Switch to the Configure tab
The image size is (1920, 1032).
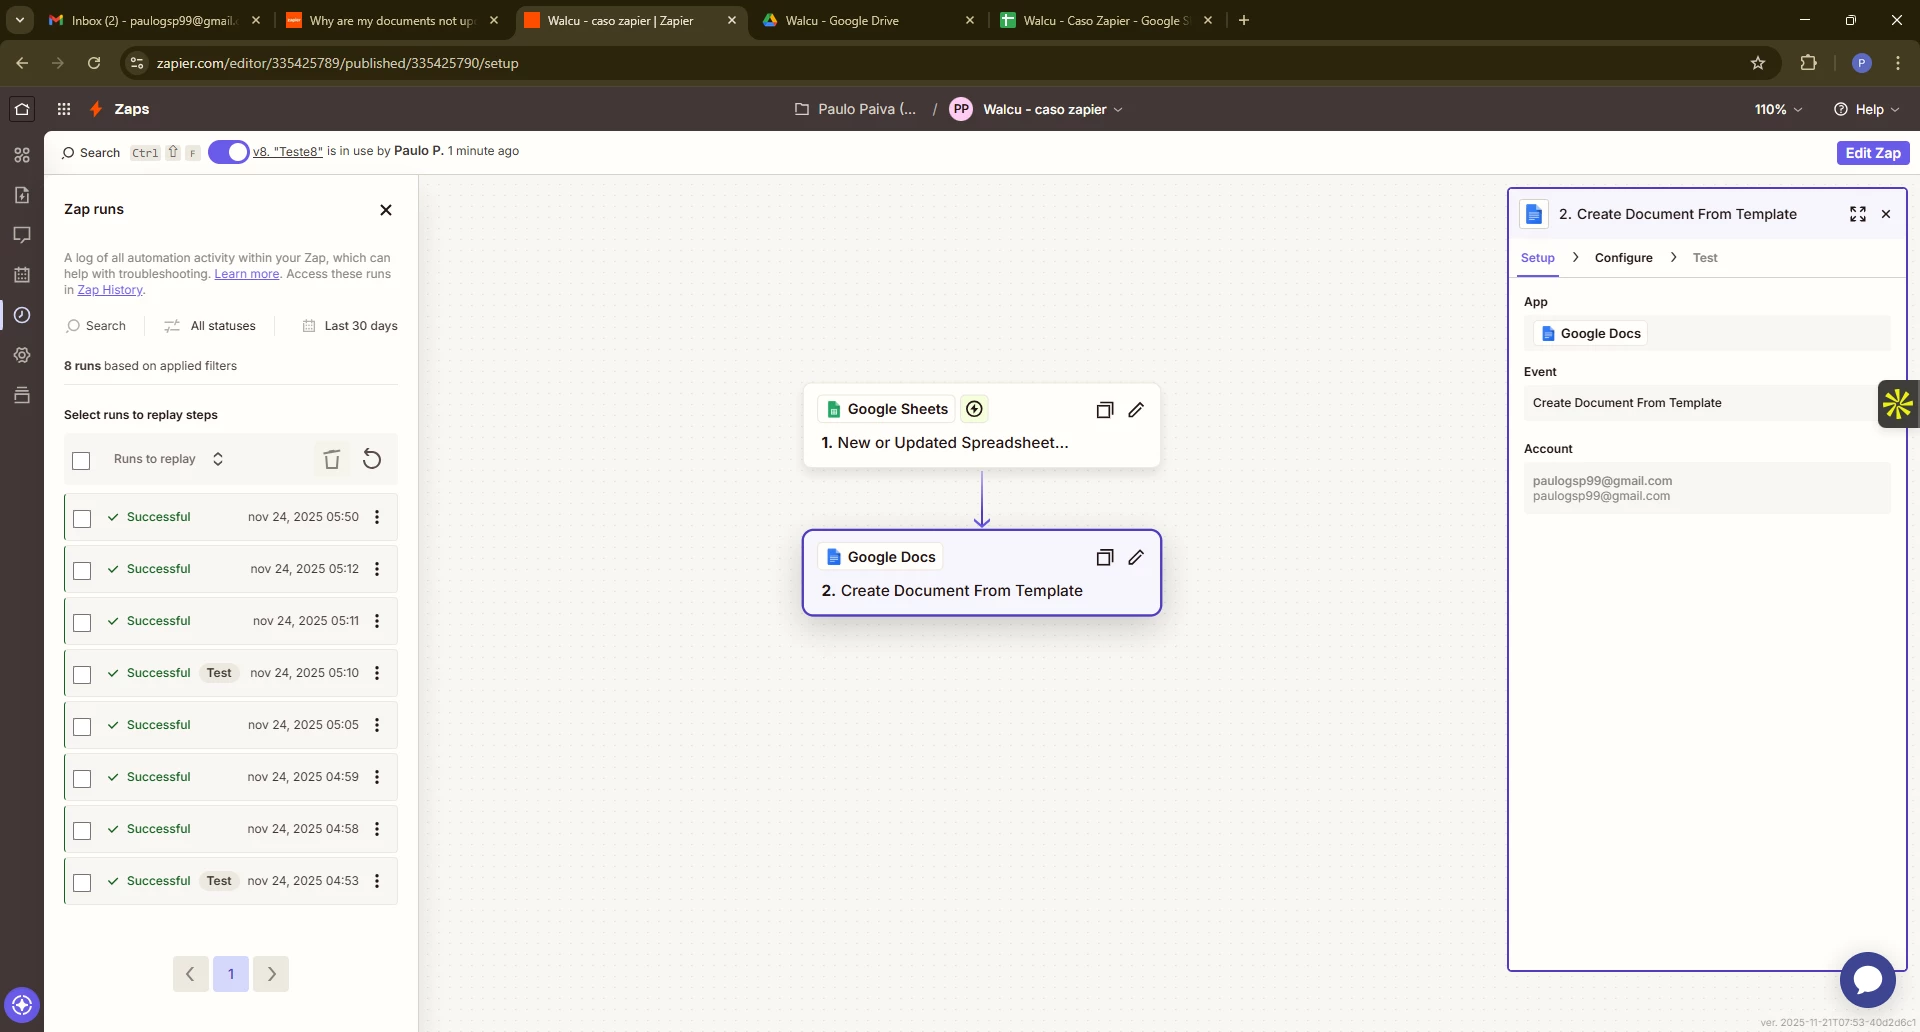coord(1623,258)
